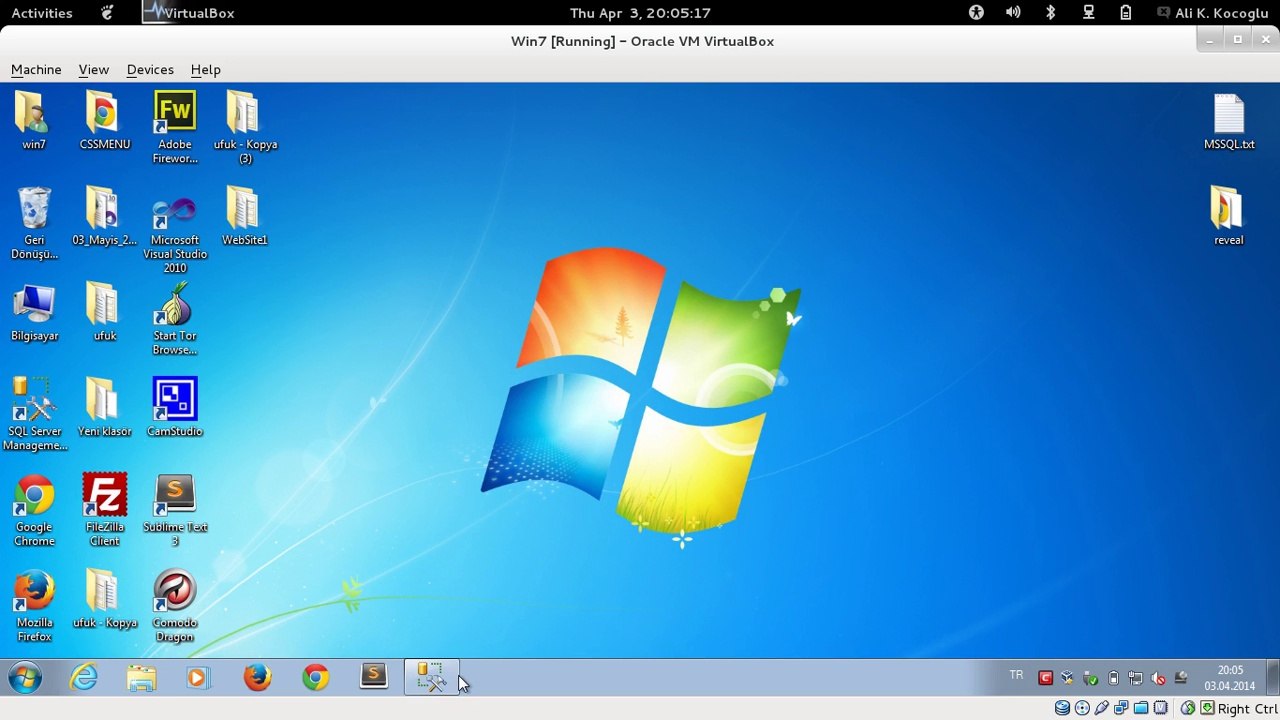Click the VirtualBox optical disk indicator

coord(1082,708)
